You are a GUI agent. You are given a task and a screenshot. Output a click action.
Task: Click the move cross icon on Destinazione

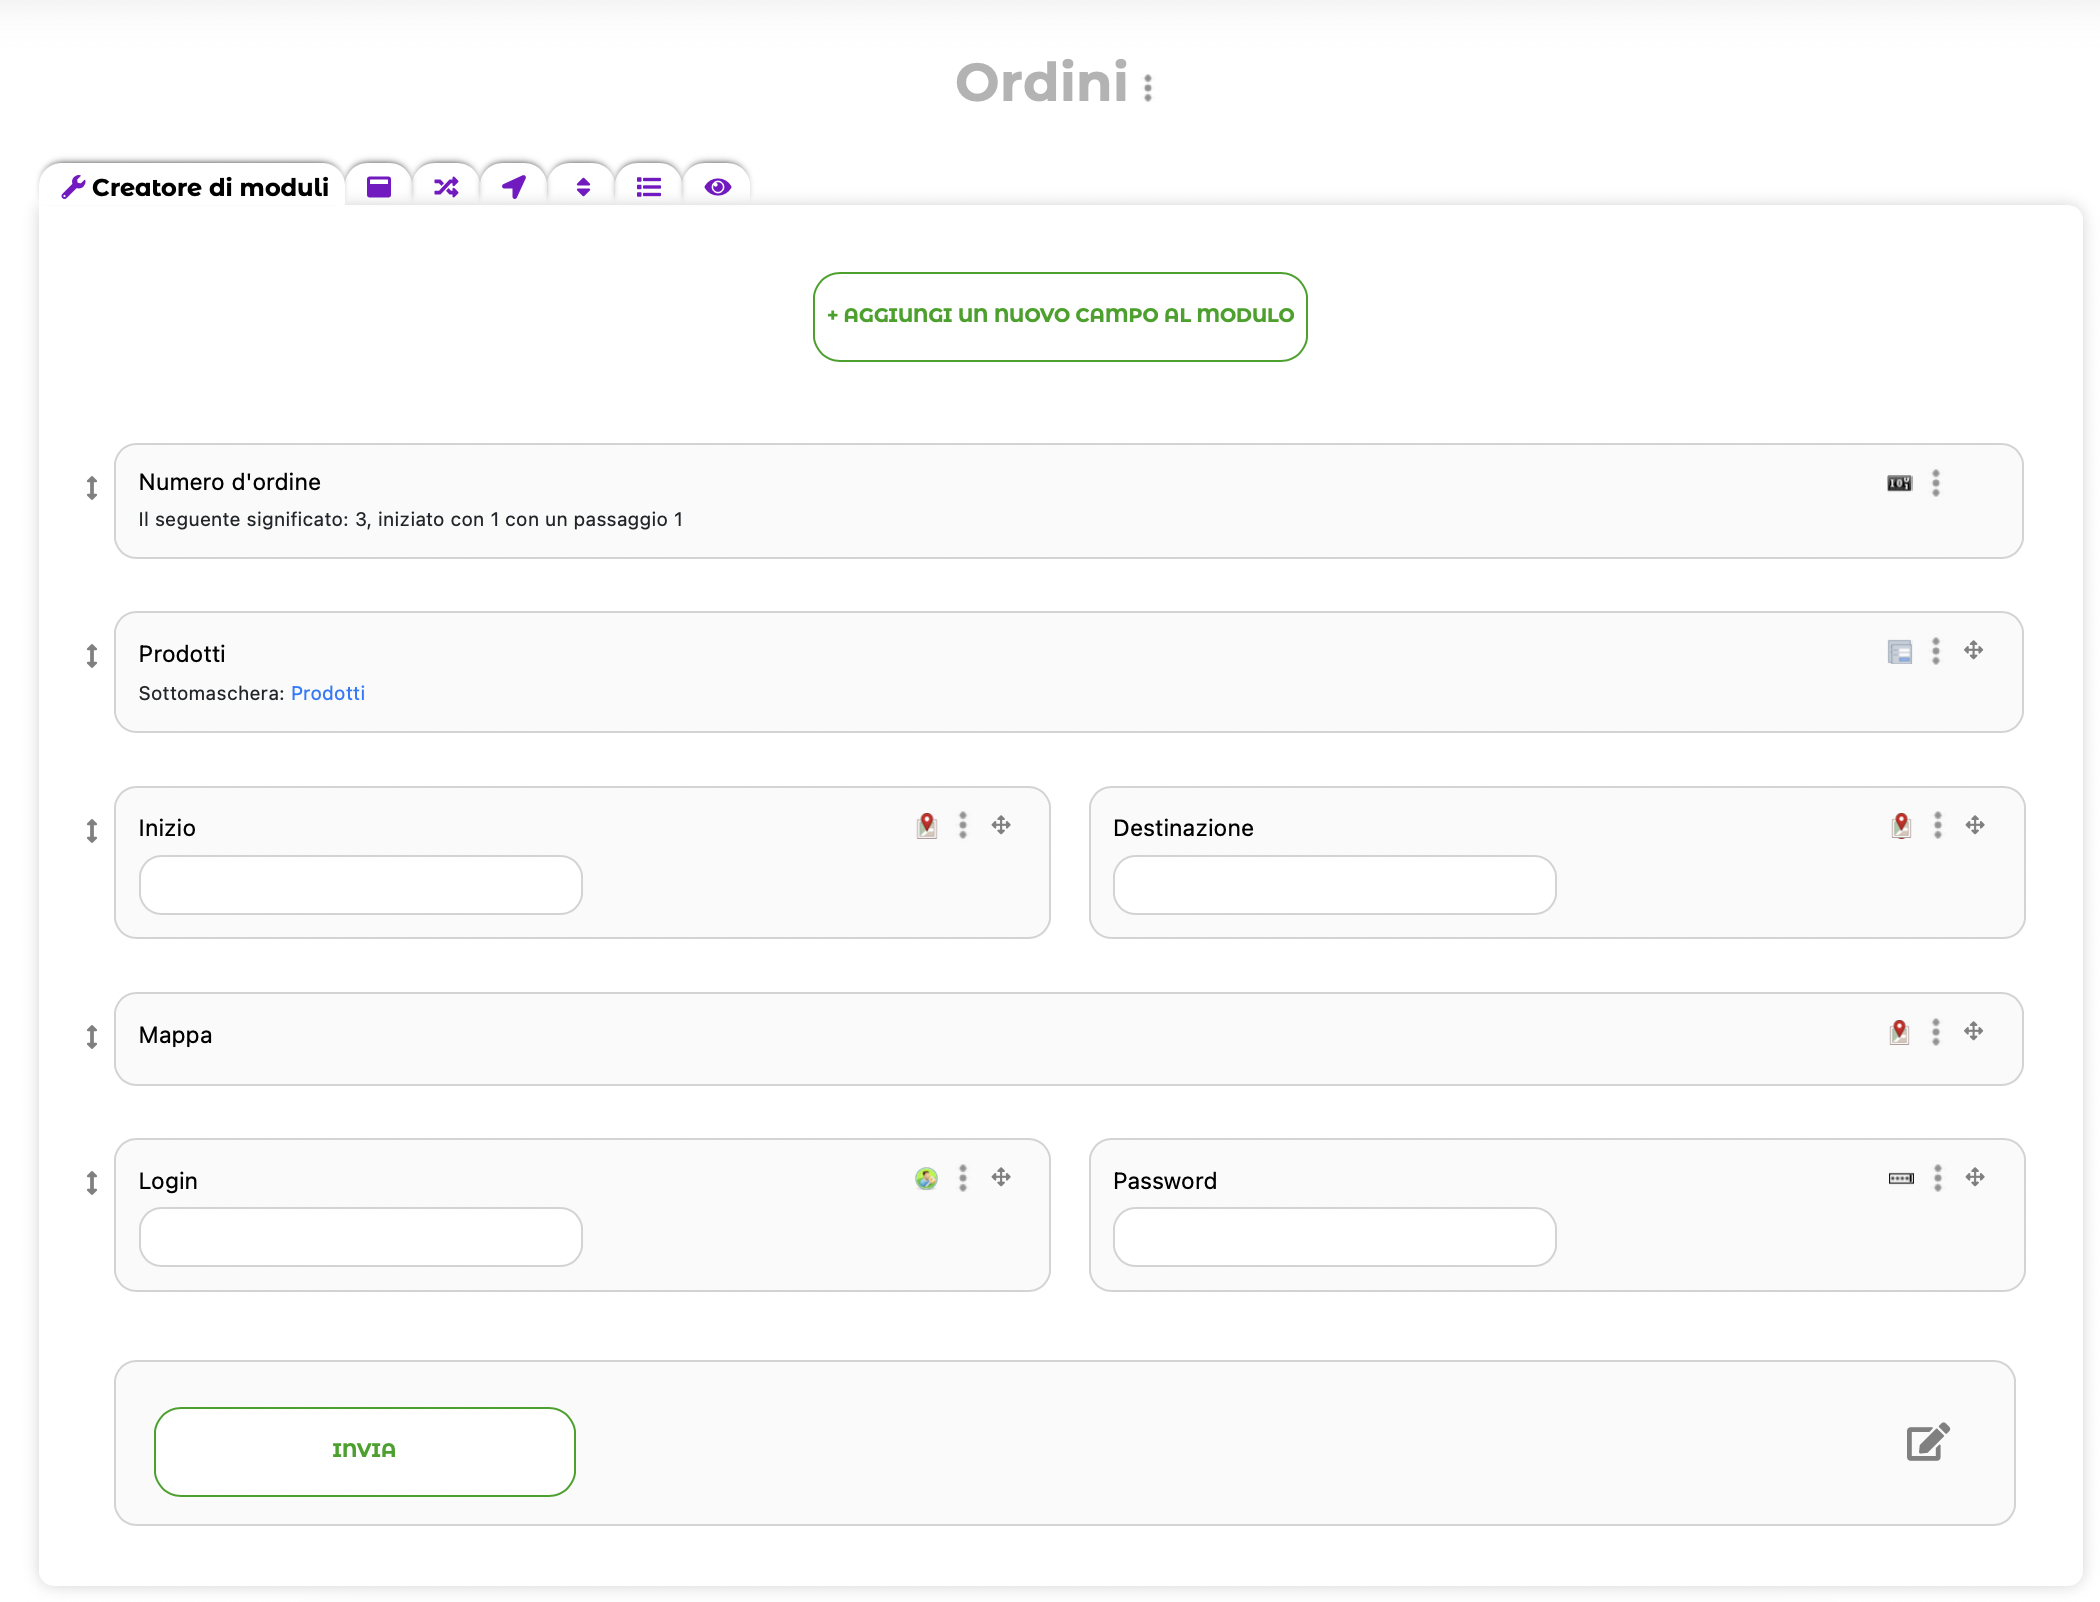[x=1975, y=825]
